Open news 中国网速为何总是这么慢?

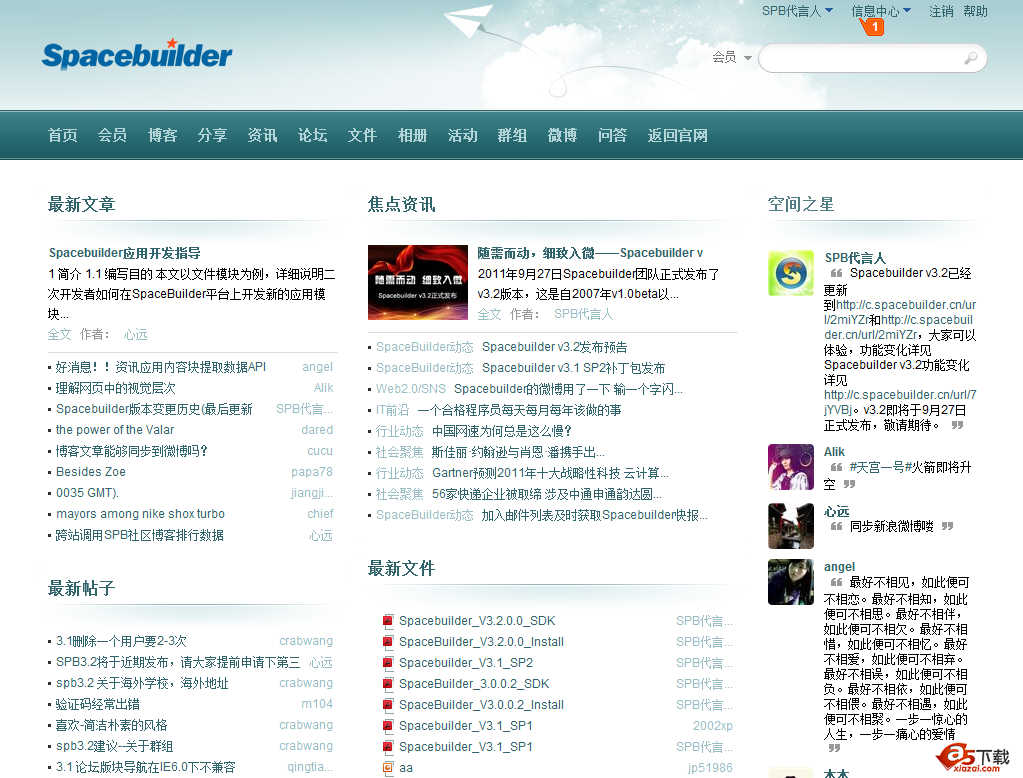(x=502, y=431)
